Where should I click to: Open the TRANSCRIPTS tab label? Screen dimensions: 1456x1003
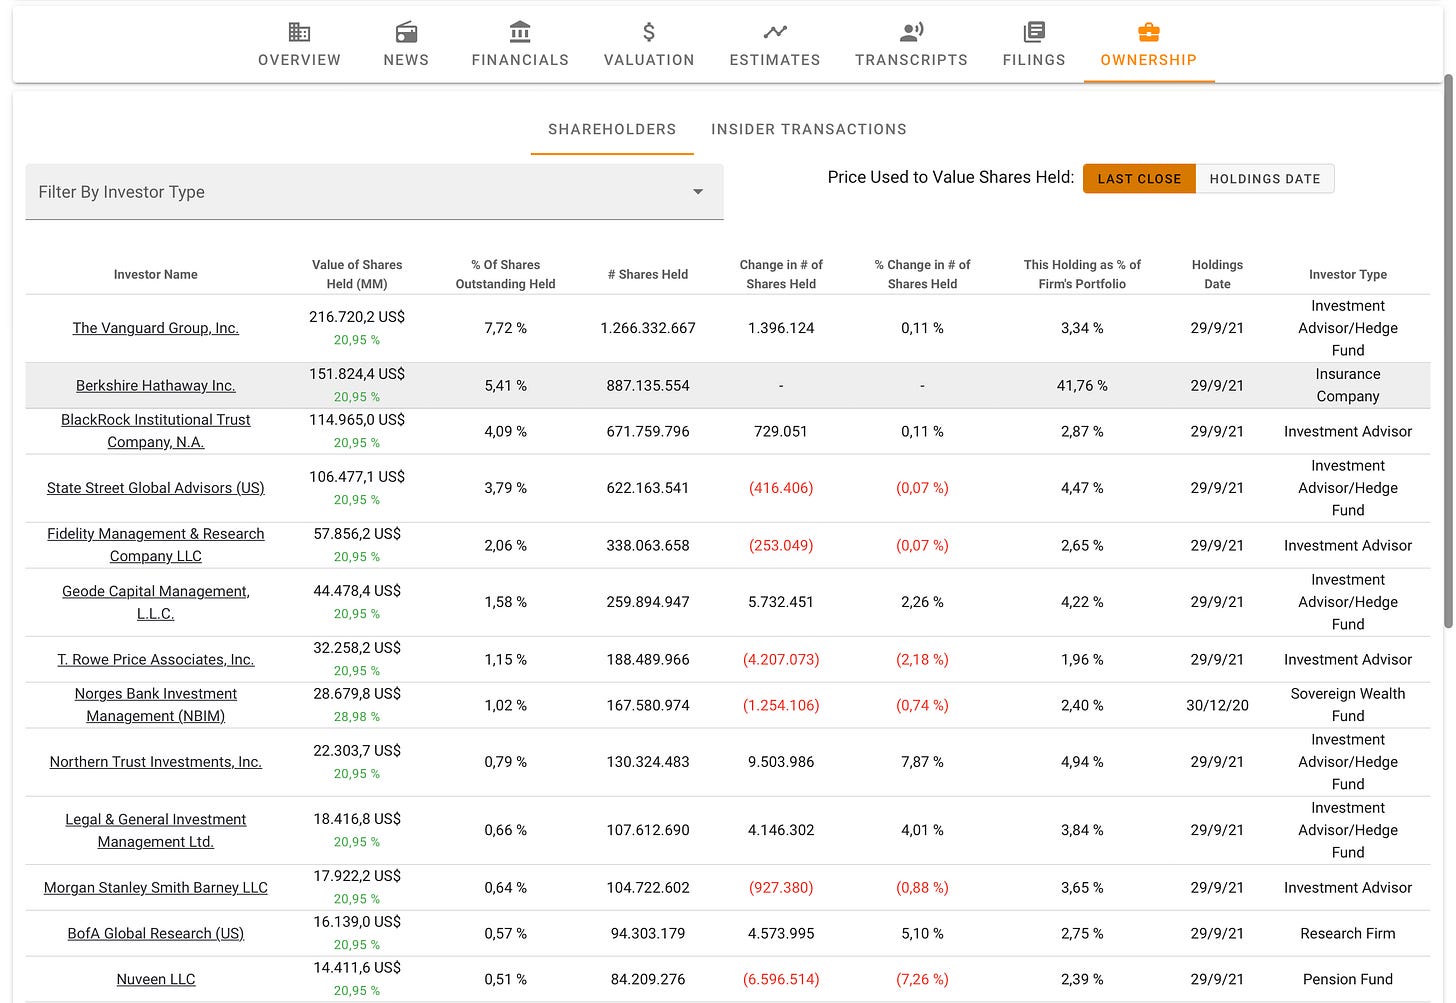(911, 60)
